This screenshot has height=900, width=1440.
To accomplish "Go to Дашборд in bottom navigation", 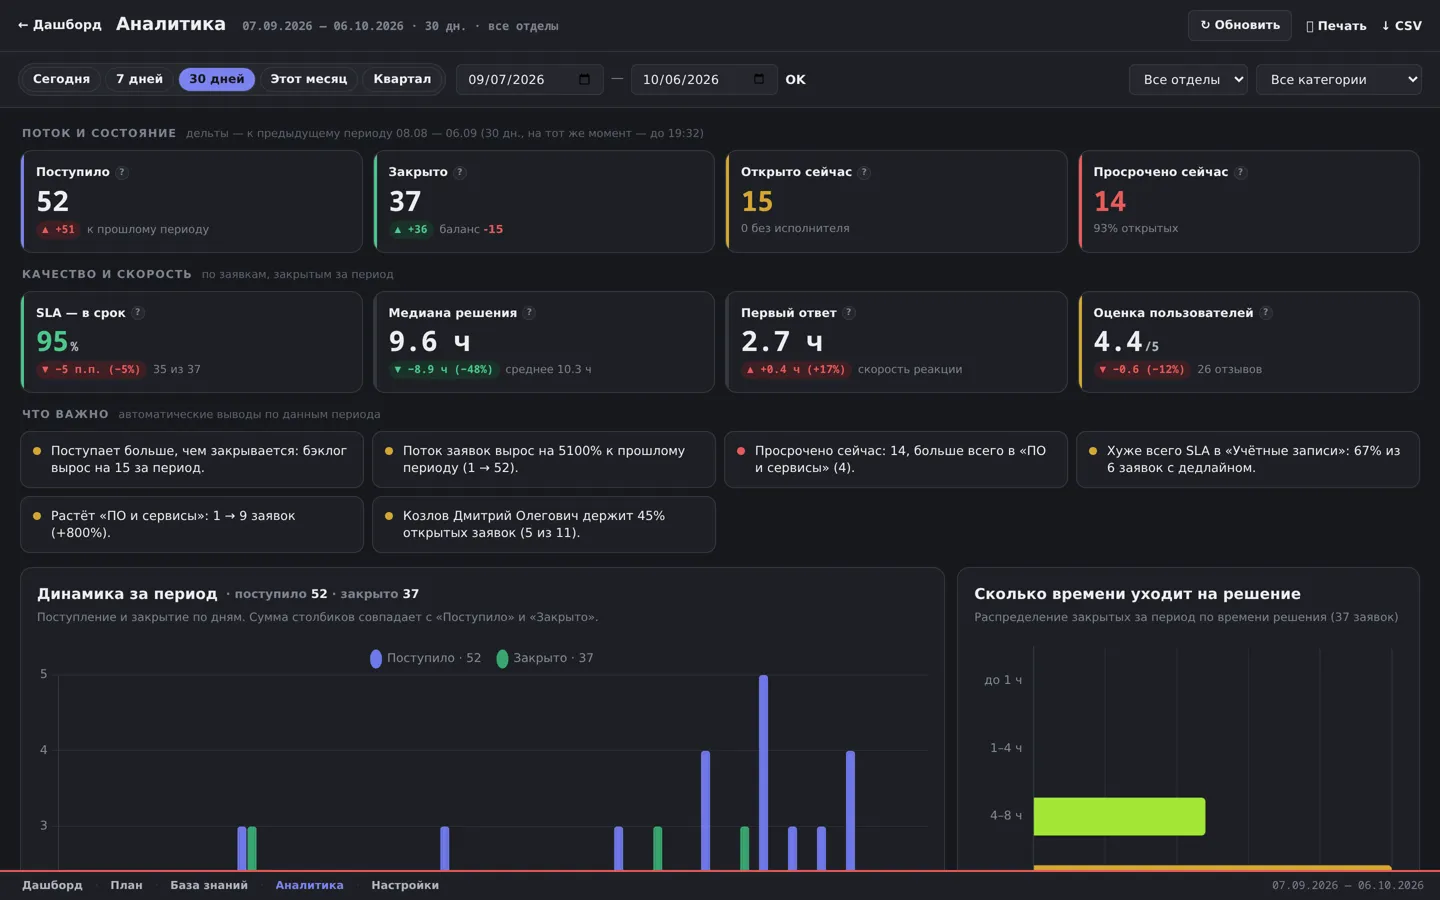I will (x=52, y=885).
